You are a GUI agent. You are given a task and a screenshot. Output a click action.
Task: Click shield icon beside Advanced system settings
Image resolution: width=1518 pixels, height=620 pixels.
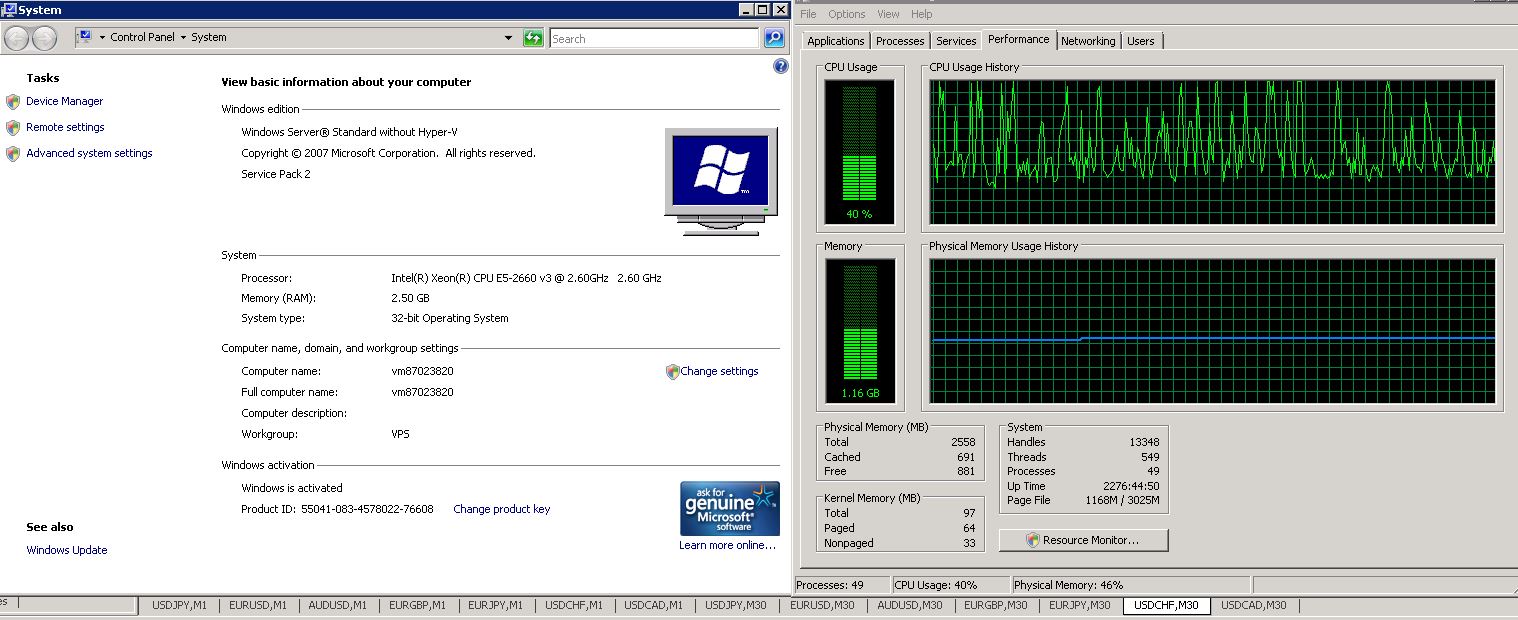point(13,153)
